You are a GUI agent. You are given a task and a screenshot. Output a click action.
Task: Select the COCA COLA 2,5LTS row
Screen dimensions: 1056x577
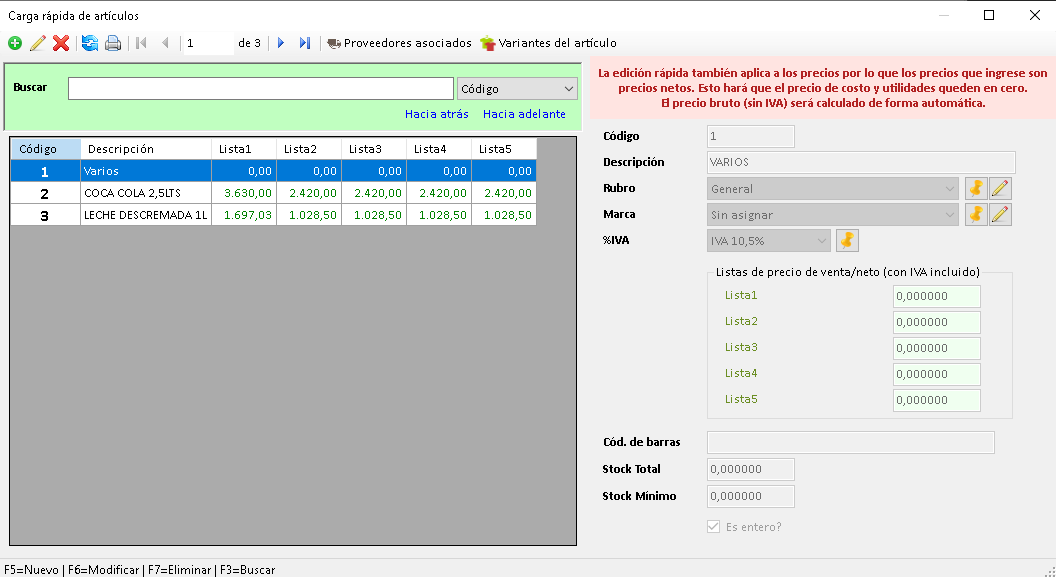(146, 193)
